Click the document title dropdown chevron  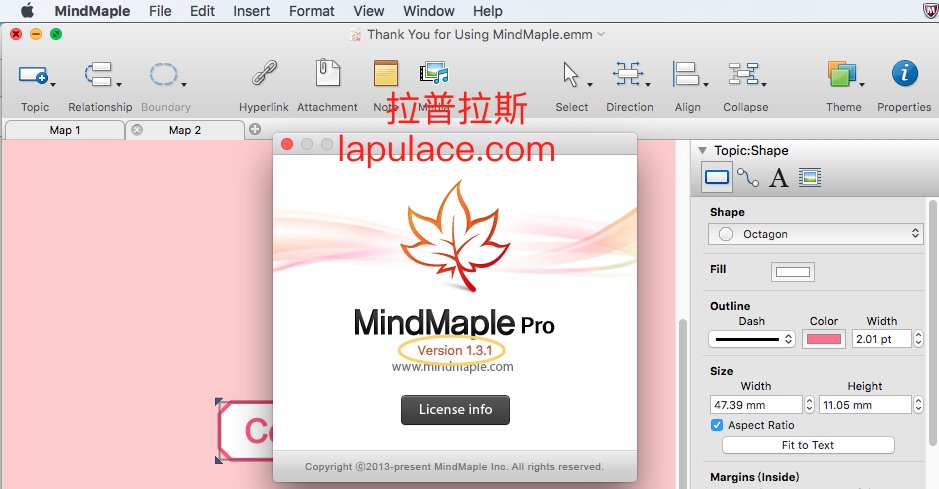click(x=601, y=34)
